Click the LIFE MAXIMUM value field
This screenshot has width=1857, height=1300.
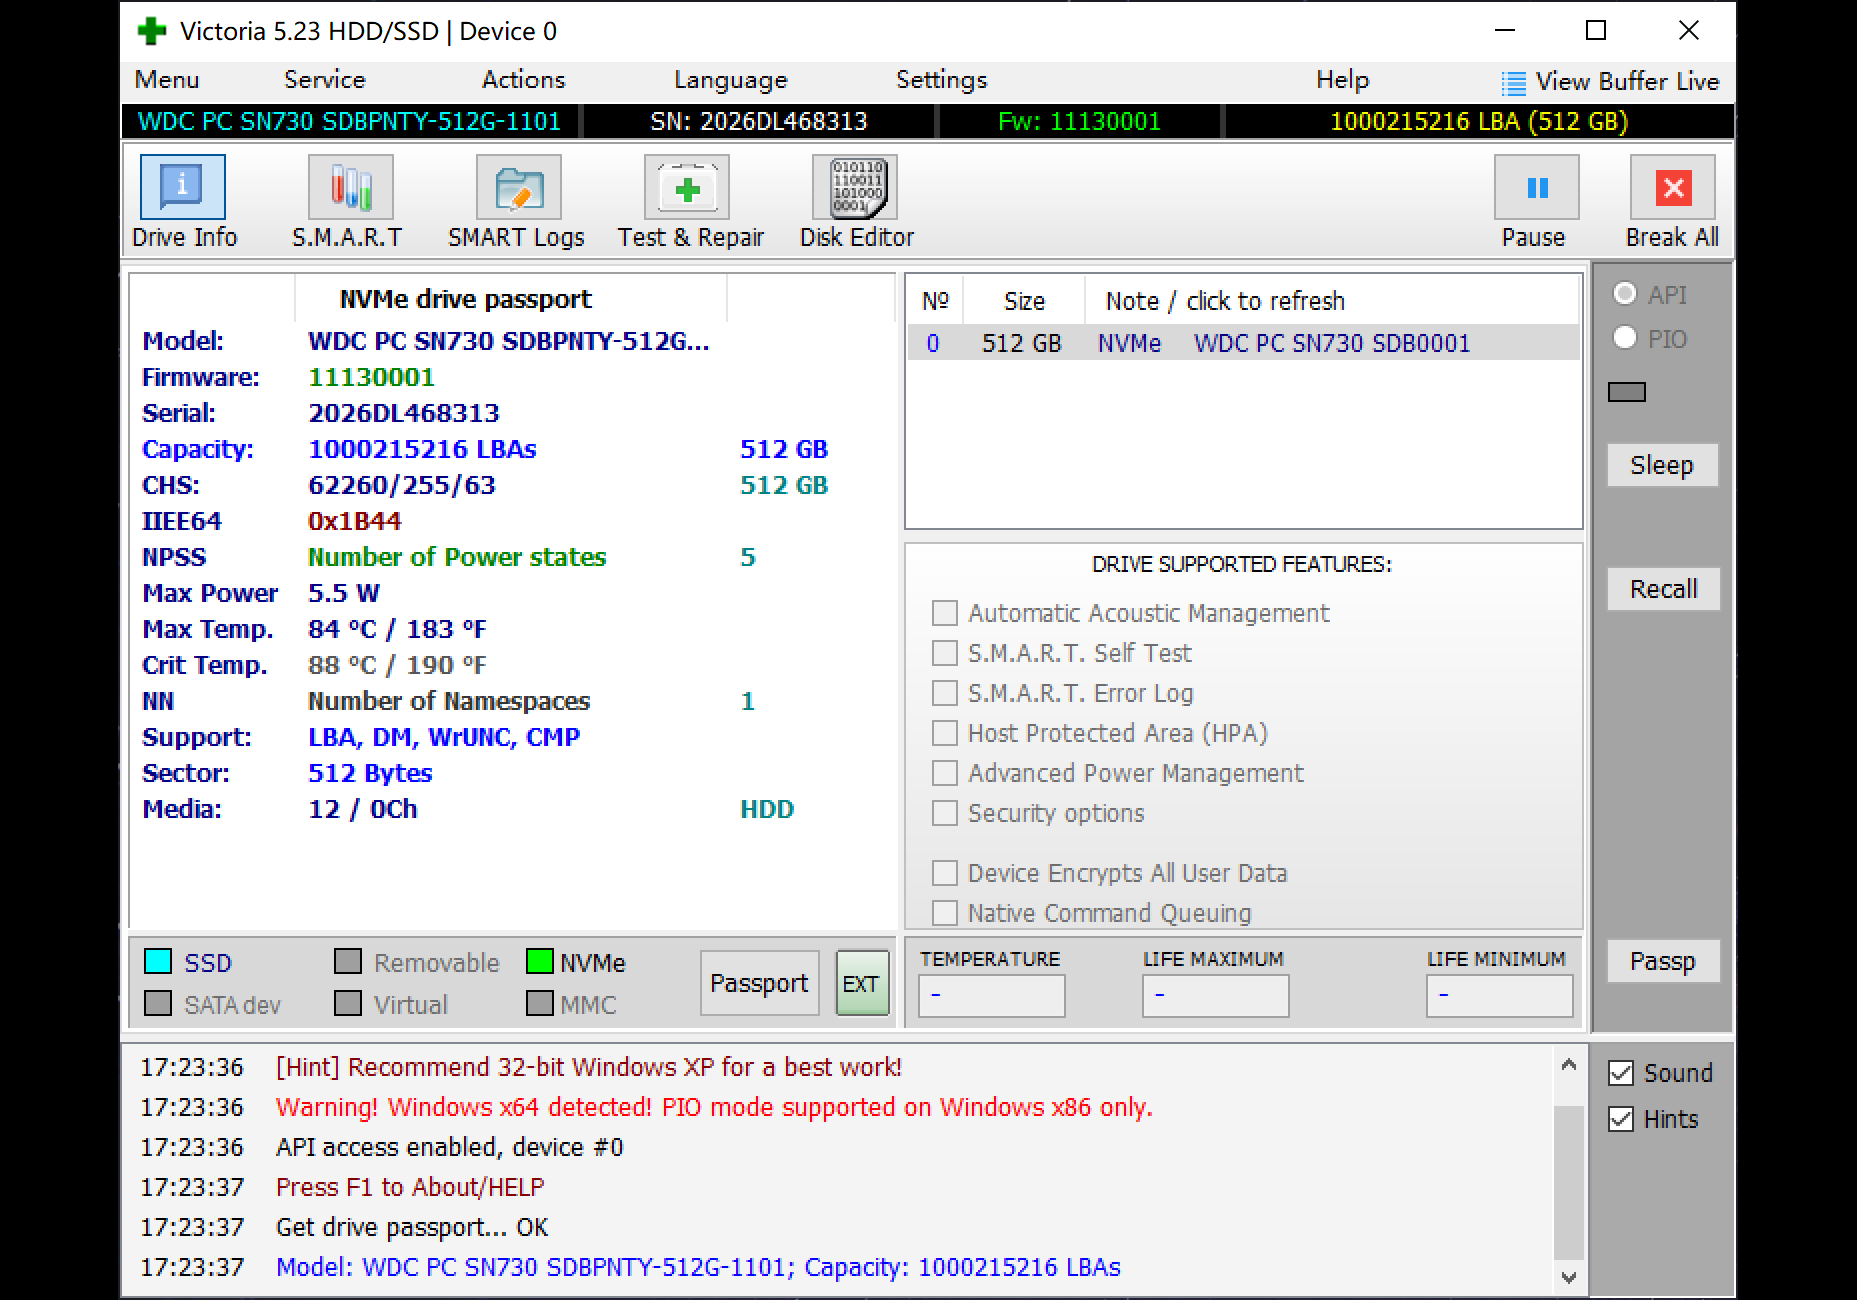[1215, 995]
